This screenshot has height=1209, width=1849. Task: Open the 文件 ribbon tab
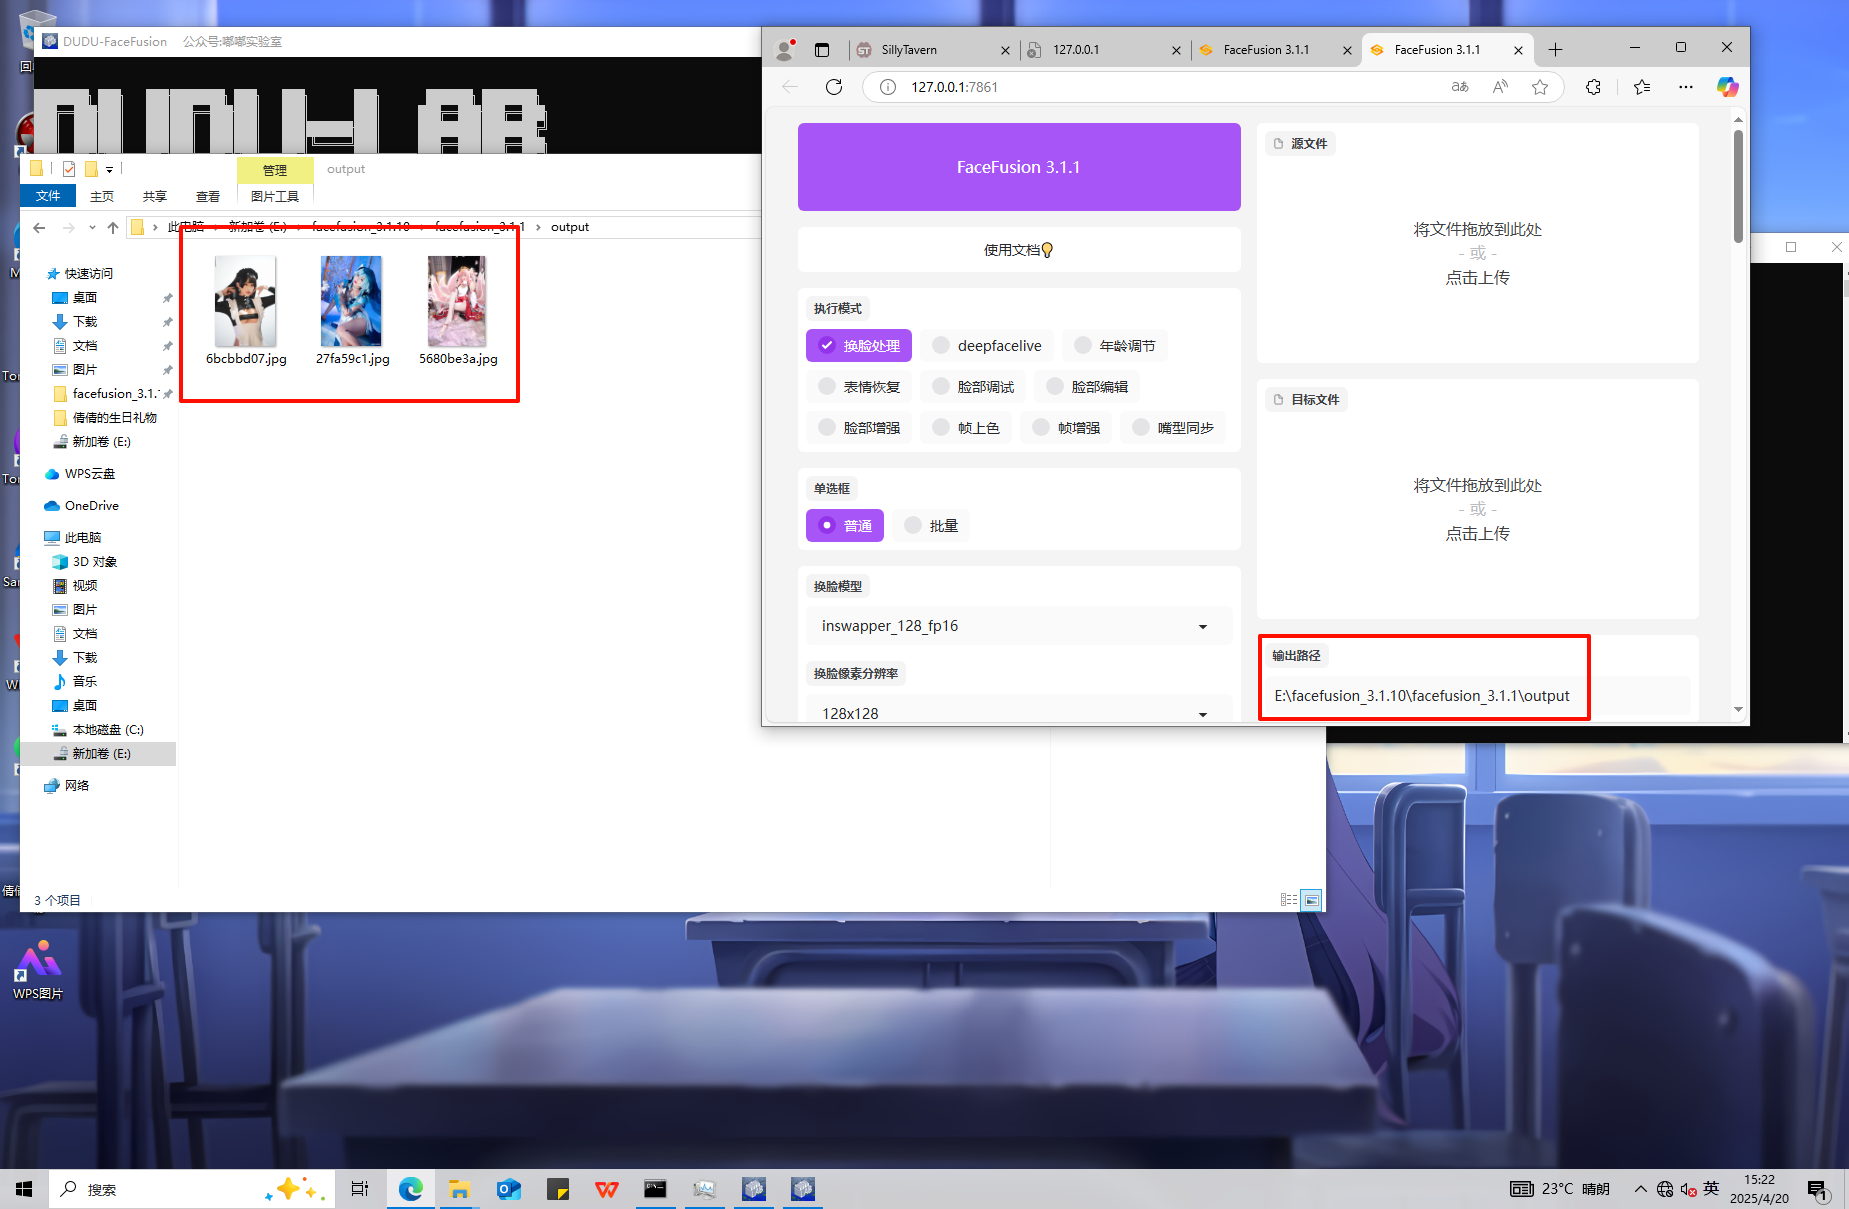48,196
